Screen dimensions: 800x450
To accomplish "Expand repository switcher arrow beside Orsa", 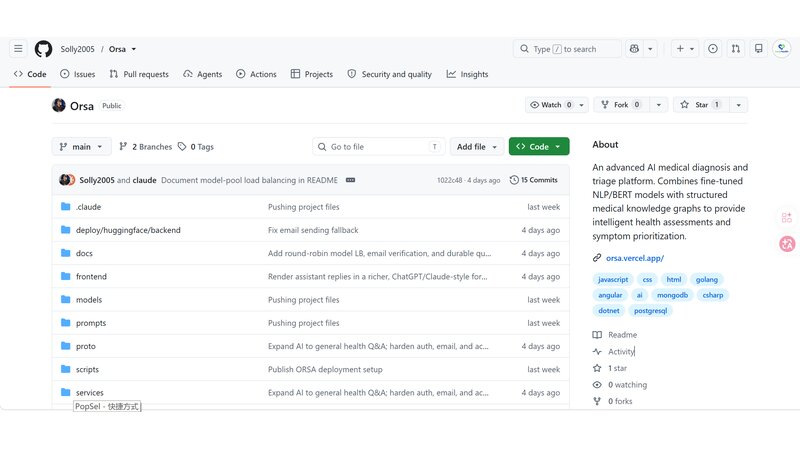I will click(x=134, y=49).
